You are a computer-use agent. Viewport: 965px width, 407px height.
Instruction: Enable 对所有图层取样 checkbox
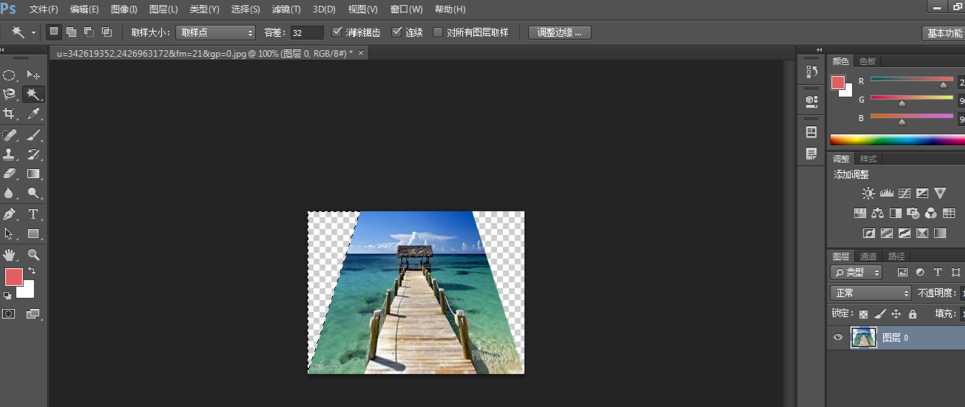(x=438, y=32)
